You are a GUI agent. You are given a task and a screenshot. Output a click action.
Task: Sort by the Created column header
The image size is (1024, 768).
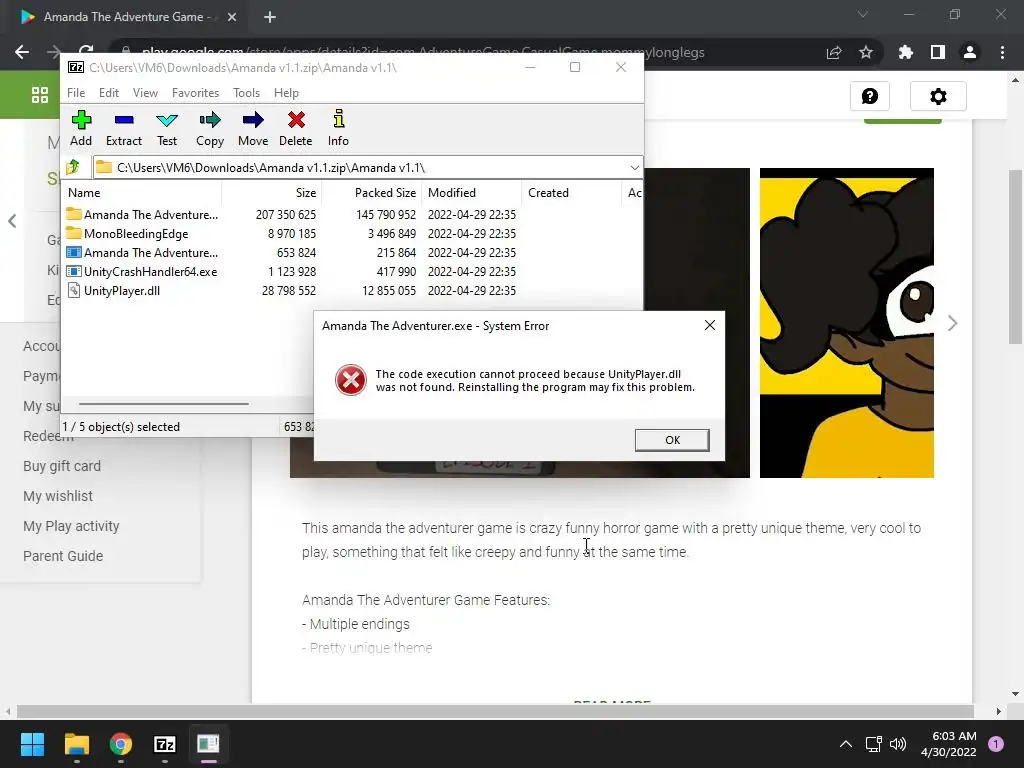click(571, 193)
